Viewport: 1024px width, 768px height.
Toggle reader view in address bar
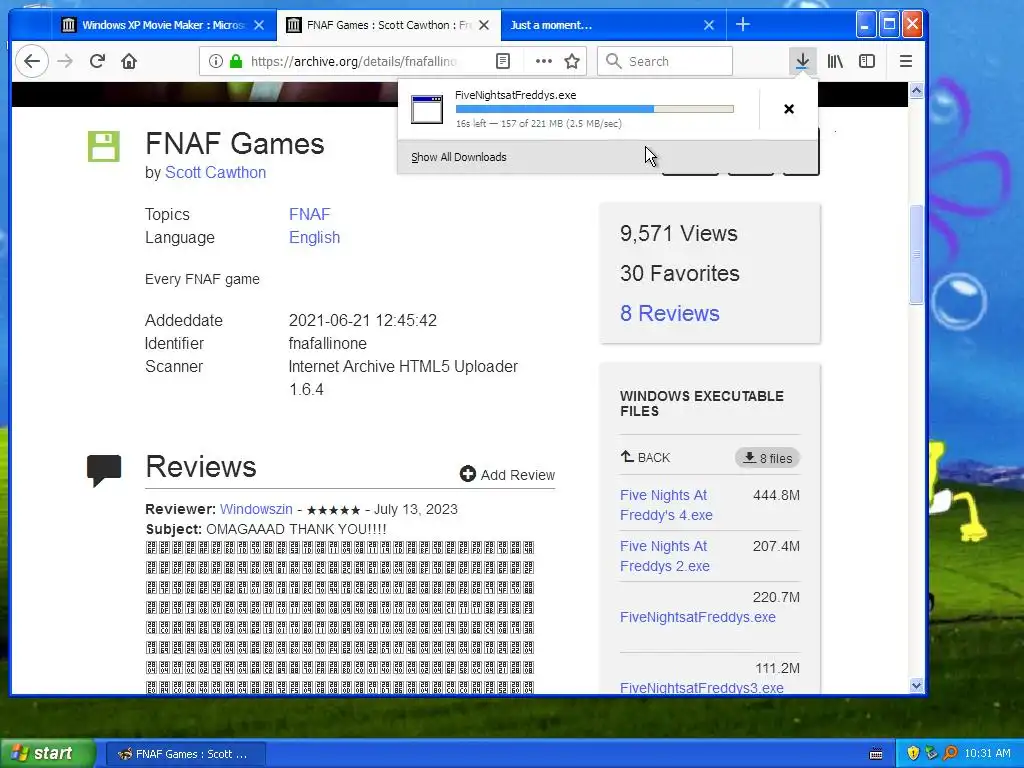(x=503, y=61)
